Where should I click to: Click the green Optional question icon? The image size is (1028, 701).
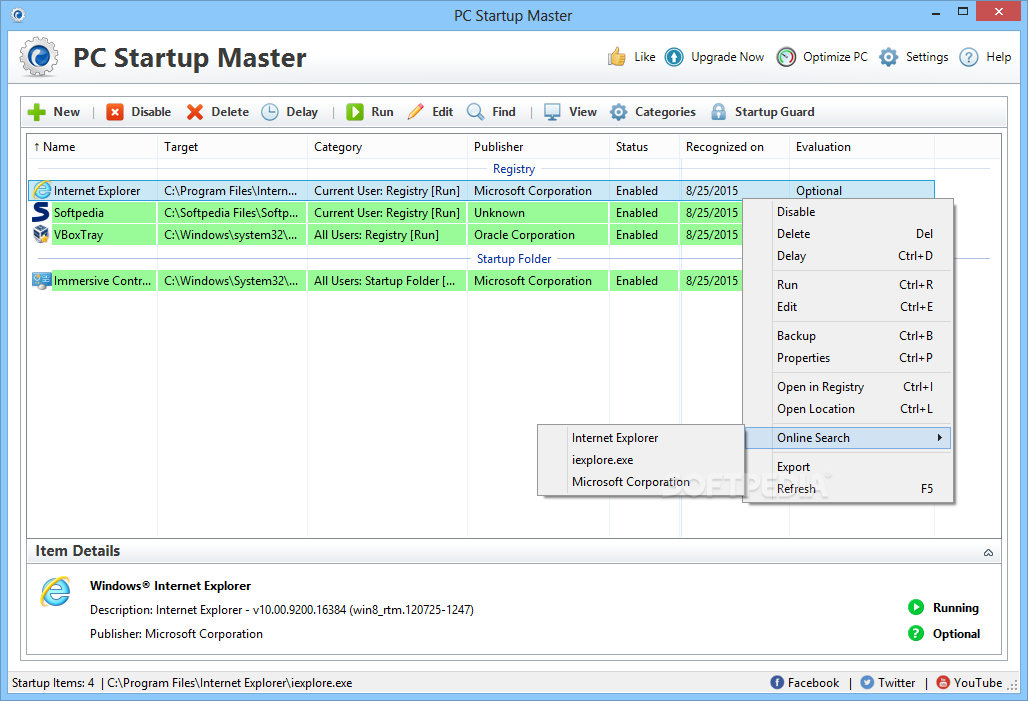(x=916, y=633)
